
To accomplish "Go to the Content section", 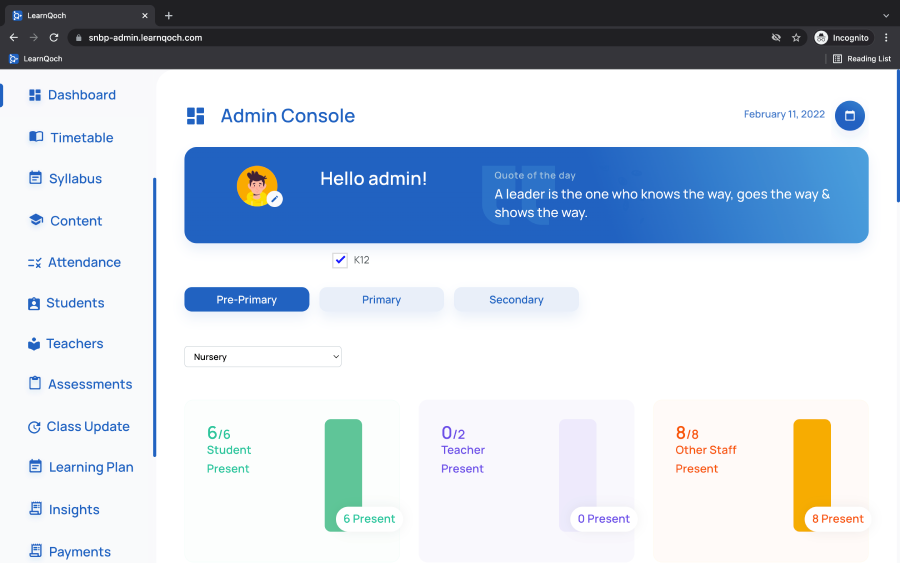I will click(x=76, y=221).
